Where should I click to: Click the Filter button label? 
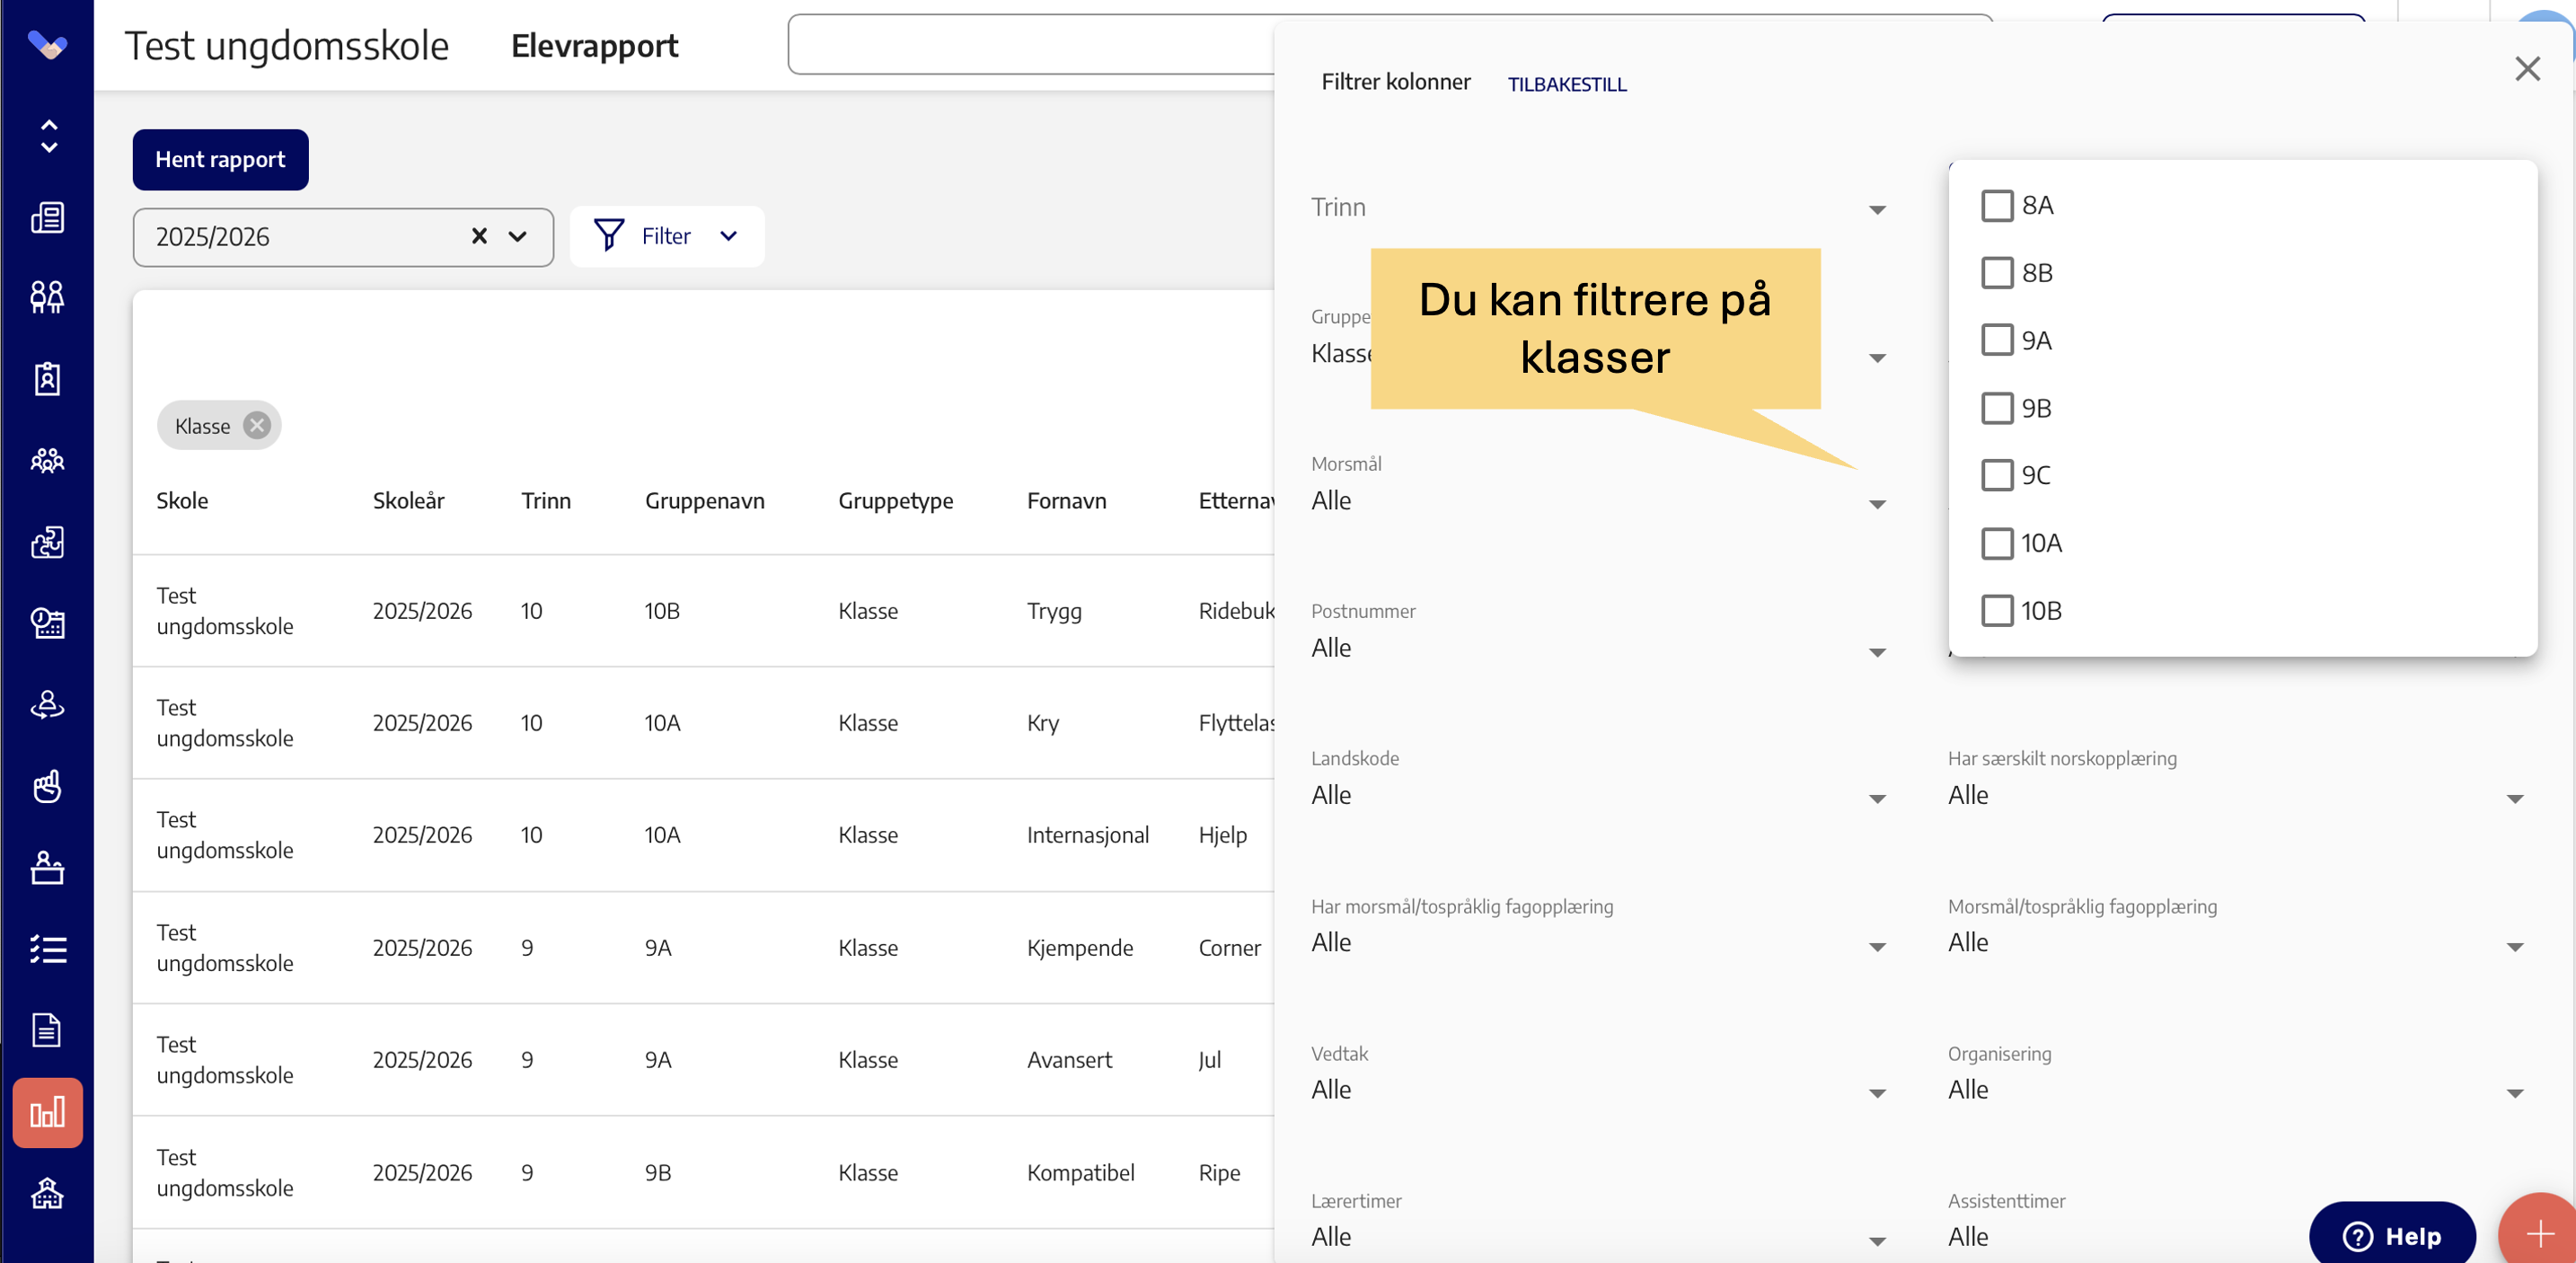tap(666, 236)
